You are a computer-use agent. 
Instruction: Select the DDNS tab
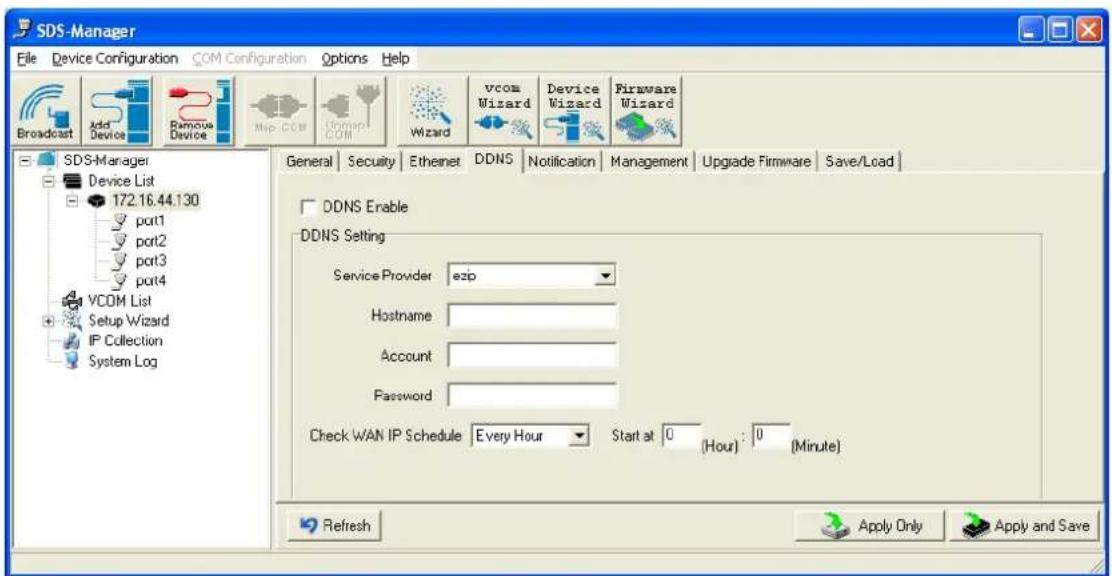click(x=494, y=160)
